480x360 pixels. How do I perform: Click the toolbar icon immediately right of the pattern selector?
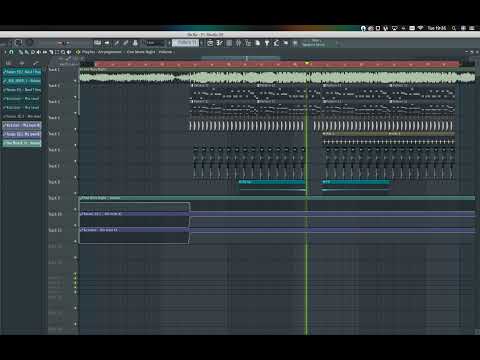[210, 43]
